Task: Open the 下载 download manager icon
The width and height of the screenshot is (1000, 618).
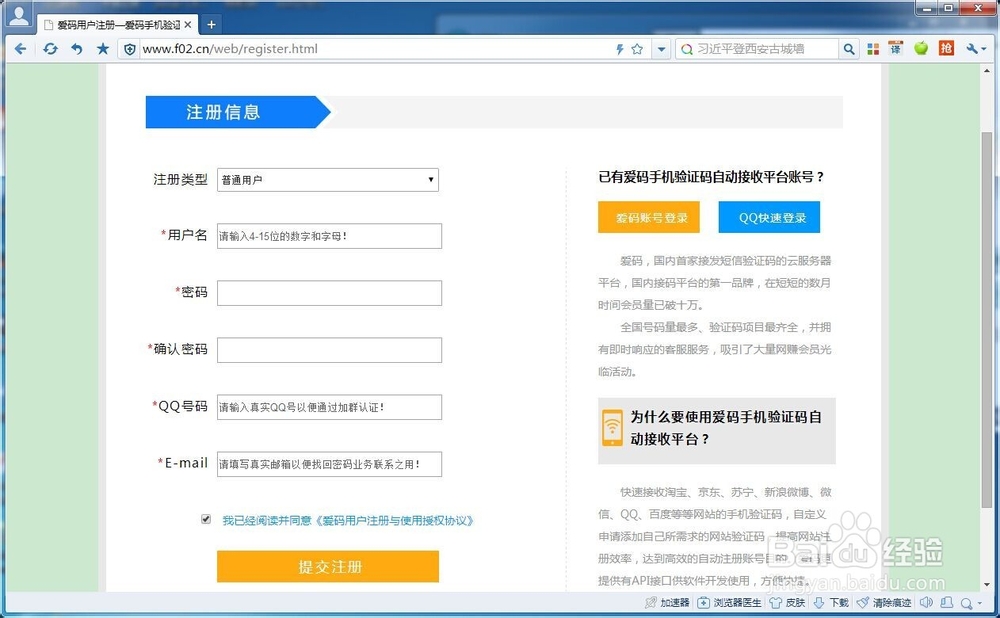Action: (833, 603)
